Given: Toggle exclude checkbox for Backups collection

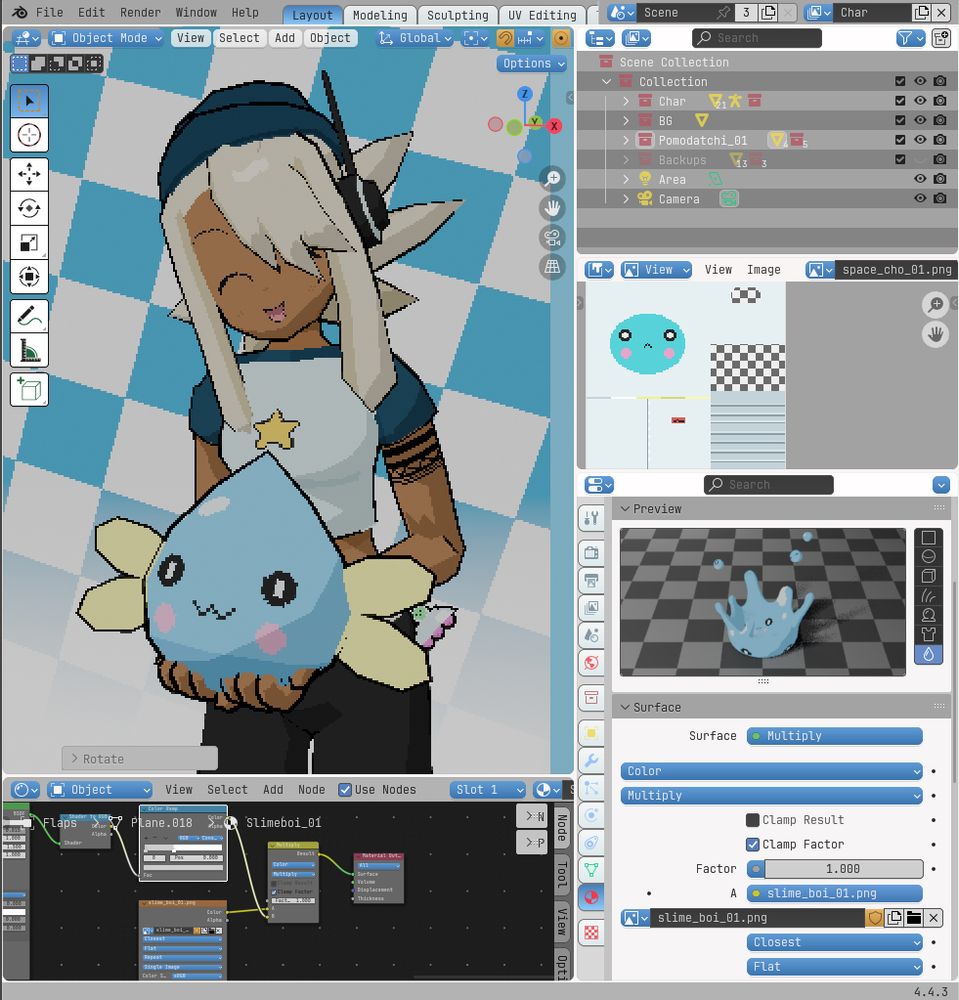Looking at the screenshot, I should pyautogui.click(x=900, y=159).
